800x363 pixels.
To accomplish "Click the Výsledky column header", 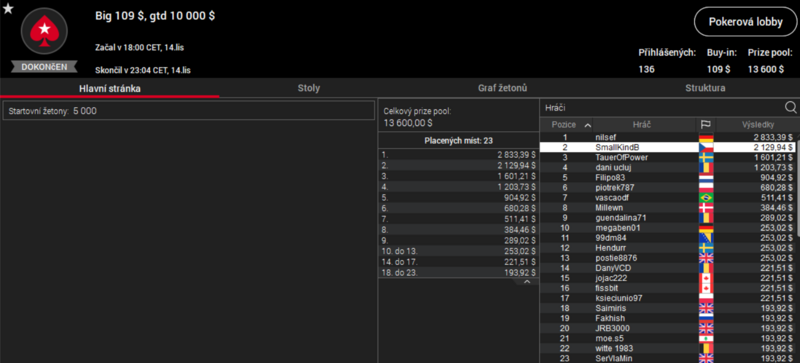I will (758, 125).
